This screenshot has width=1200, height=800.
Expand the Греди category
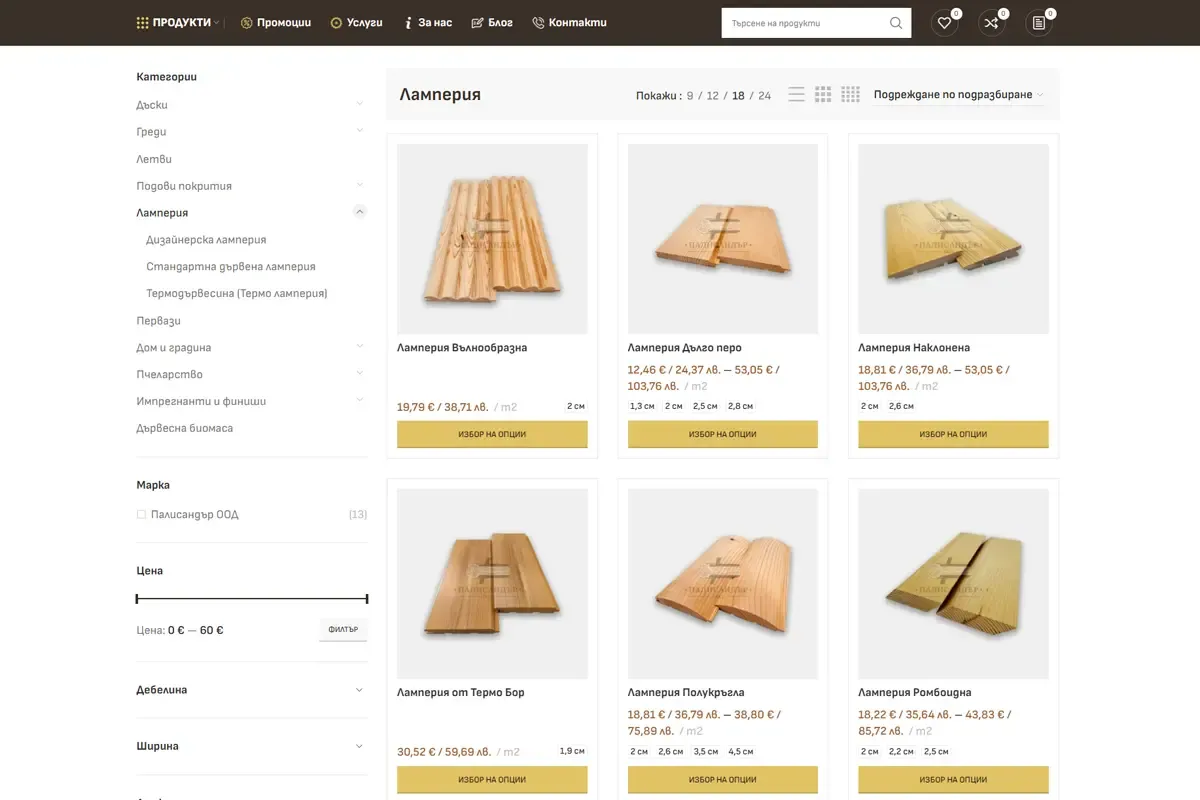tap(360, 131)
